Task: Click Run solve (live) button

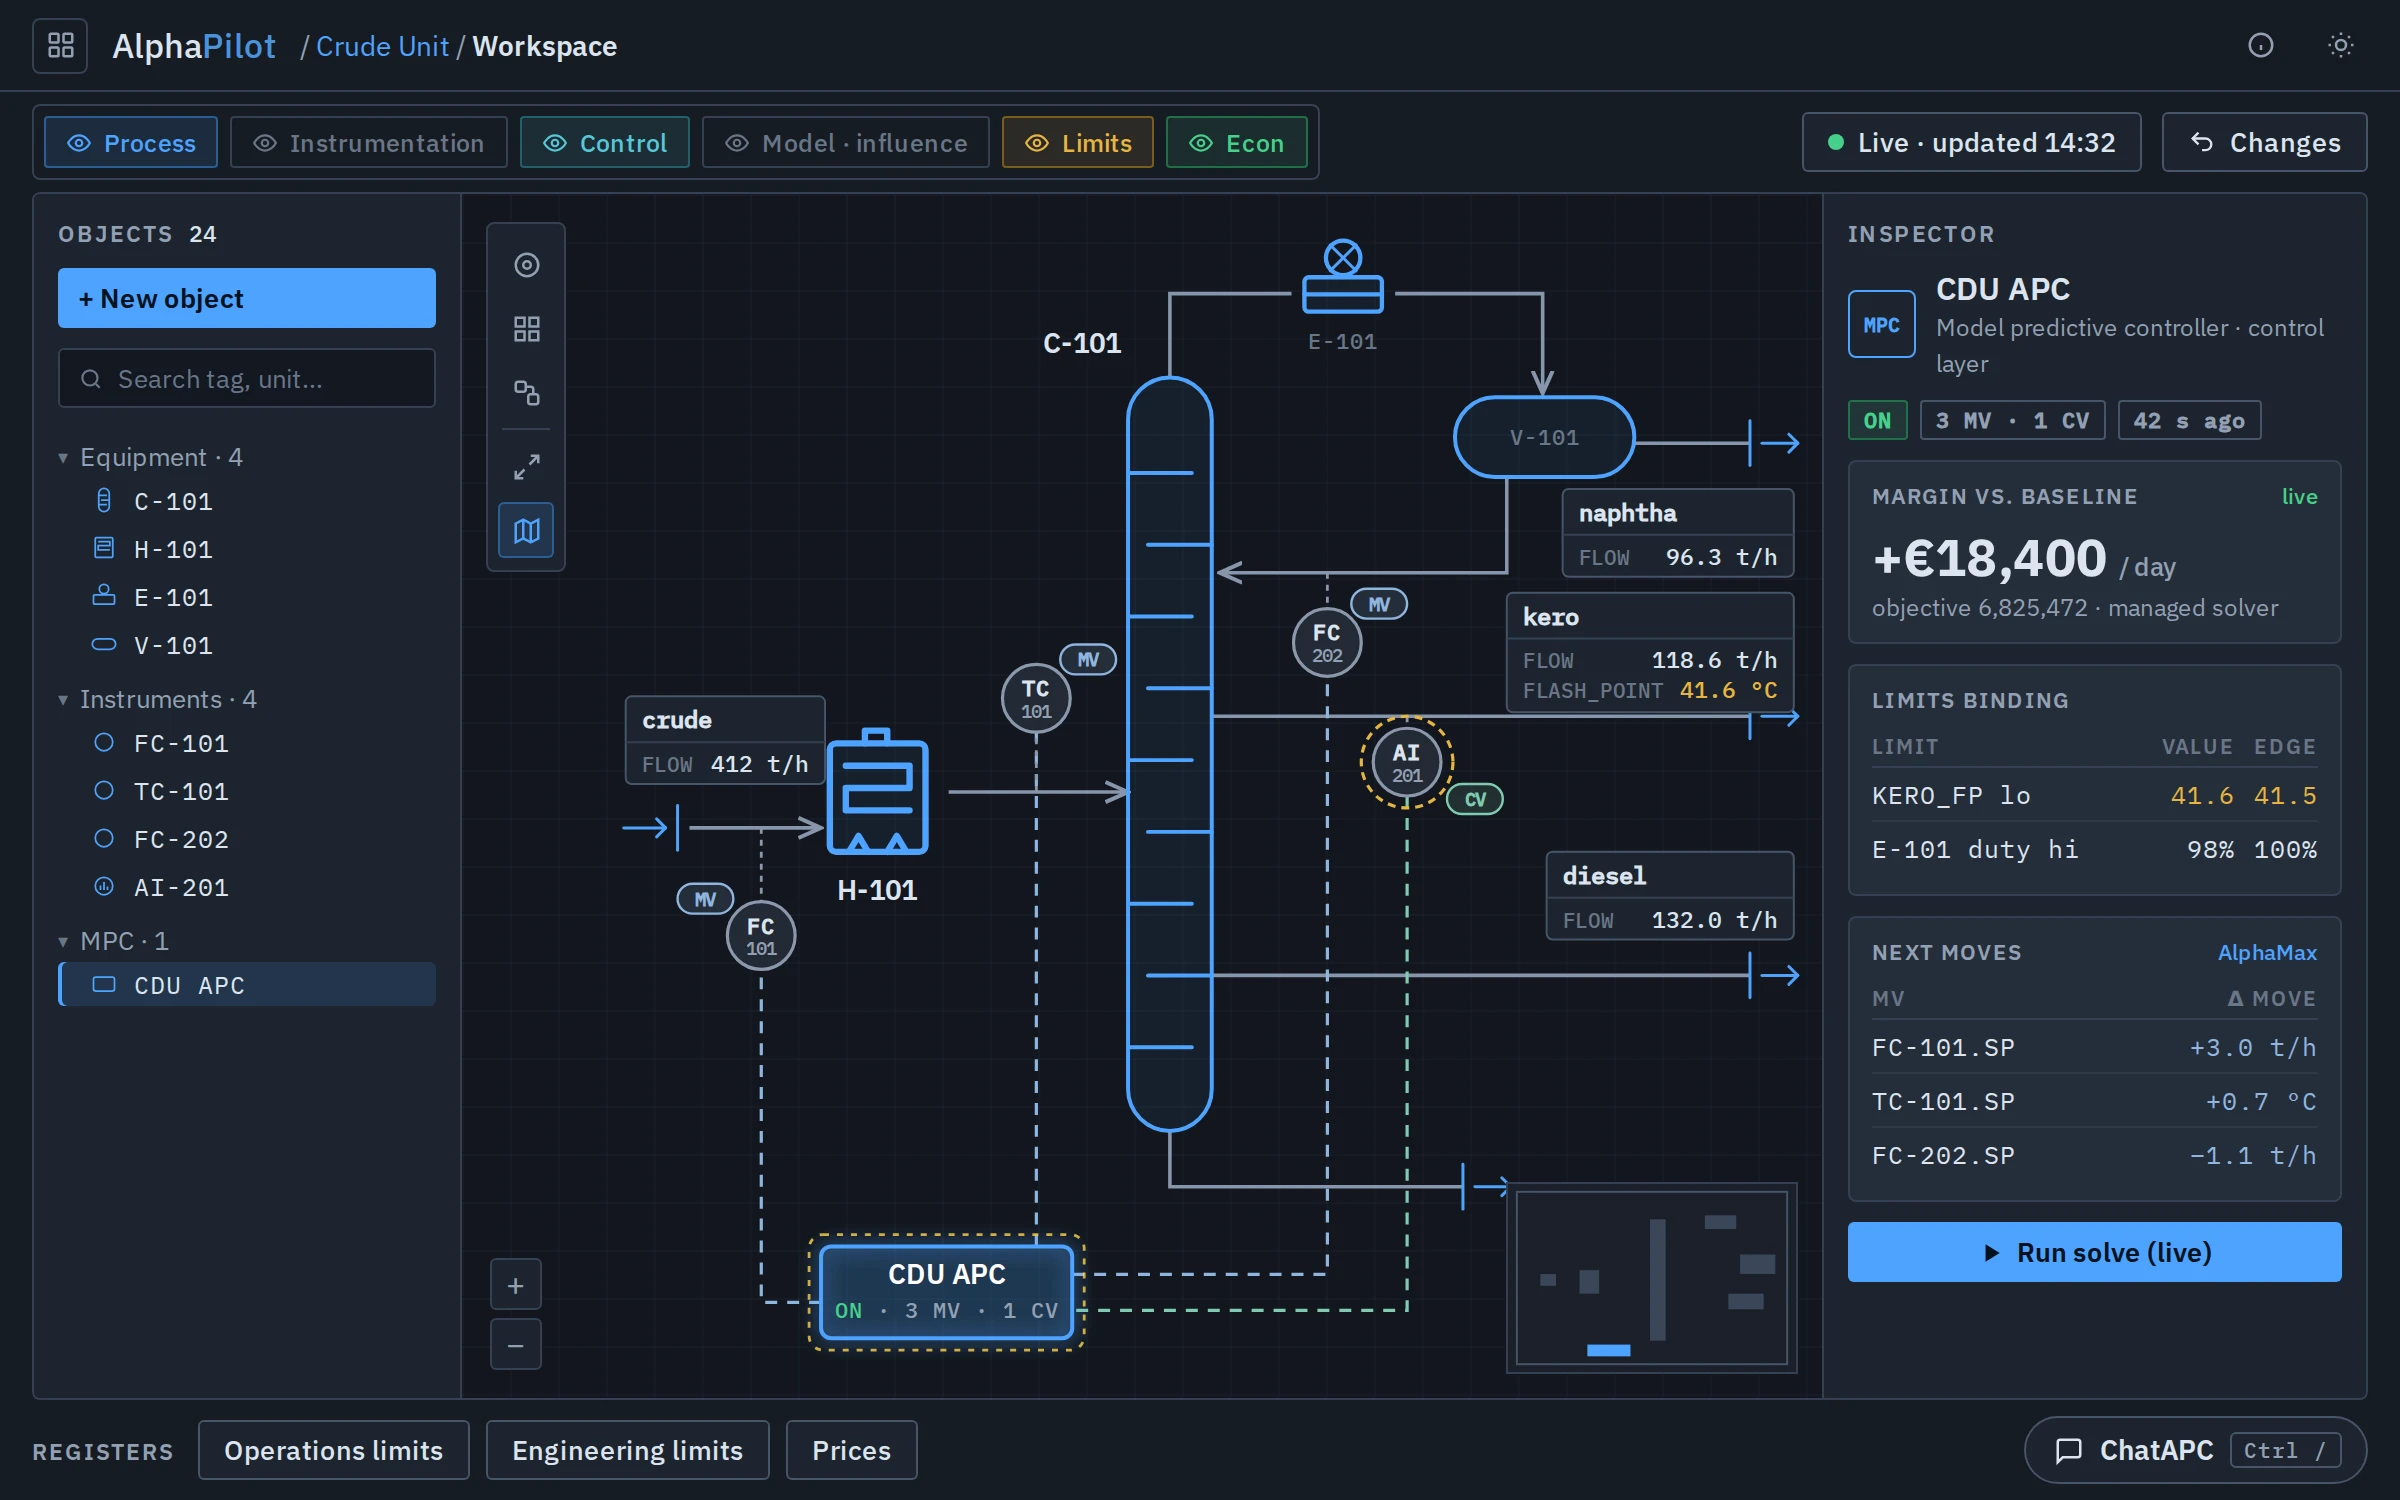Action: pos(2095,1252)
